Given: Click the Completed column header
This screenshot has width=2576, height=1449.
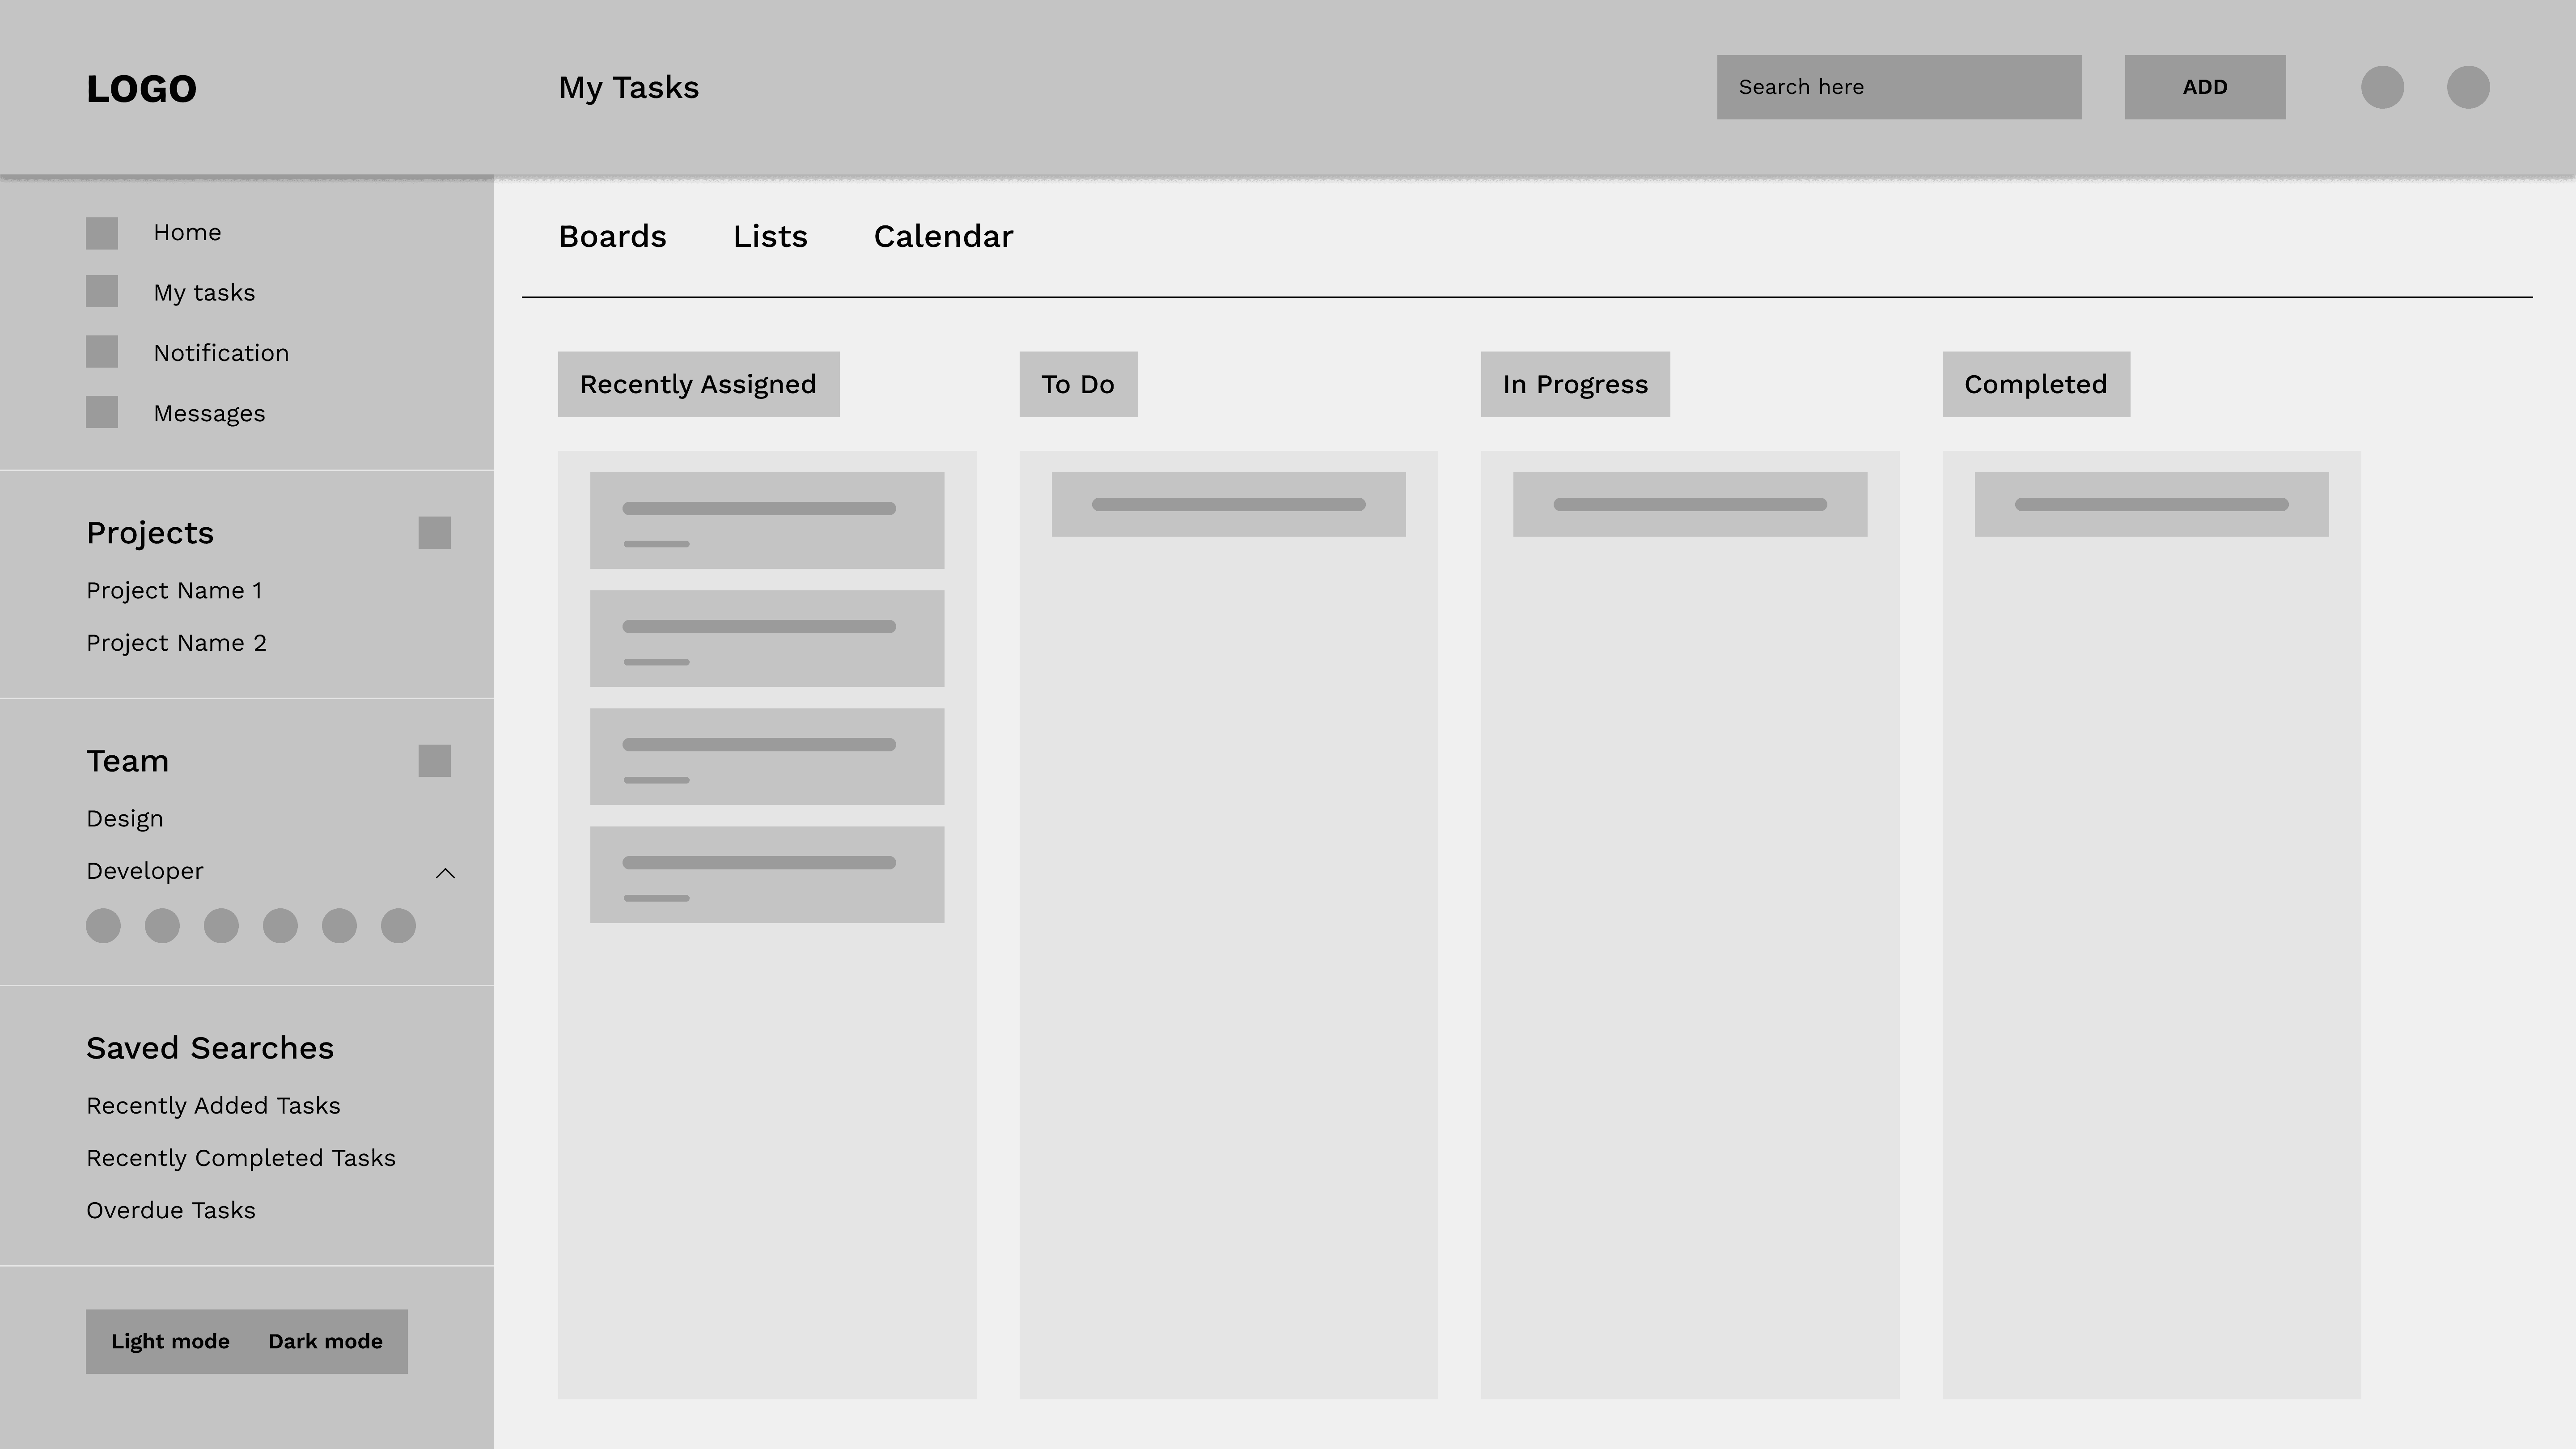Looking at the screenshot, I should 2036,384.
